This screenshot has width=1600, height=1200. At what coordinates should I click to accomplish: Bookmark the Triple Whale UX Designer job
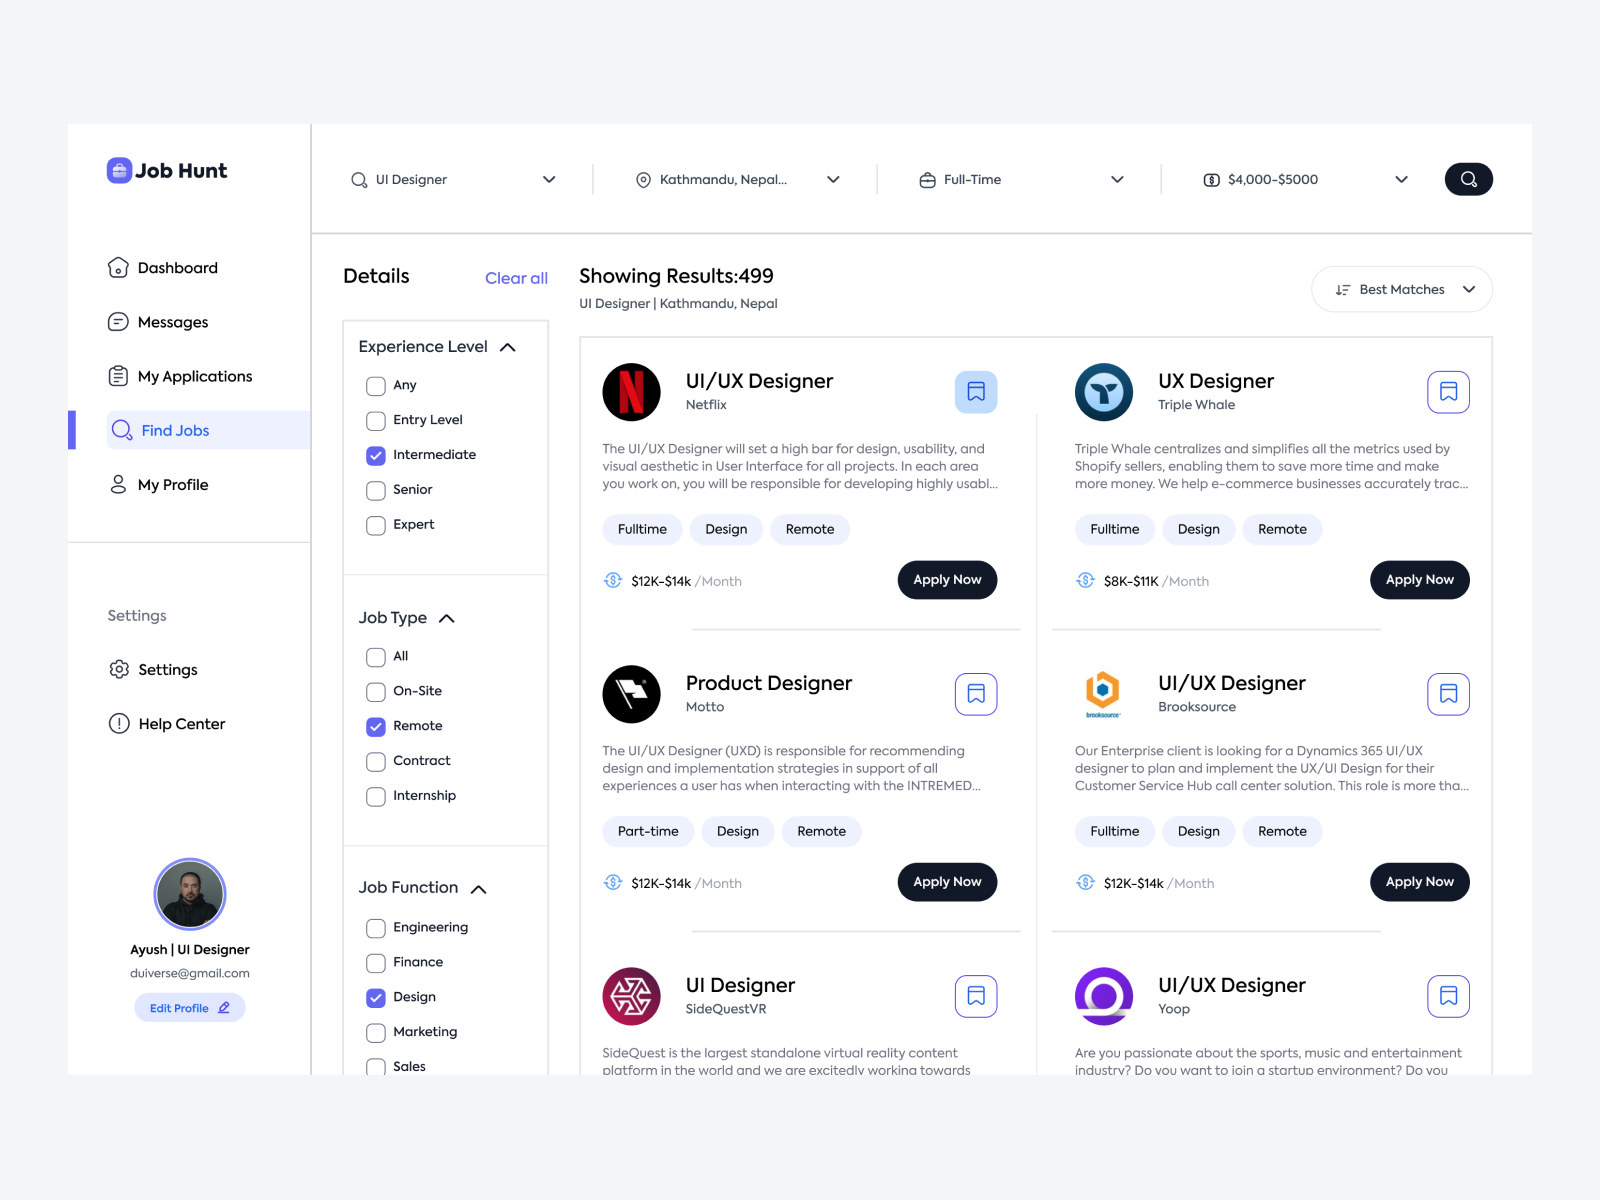[1448, 392]
